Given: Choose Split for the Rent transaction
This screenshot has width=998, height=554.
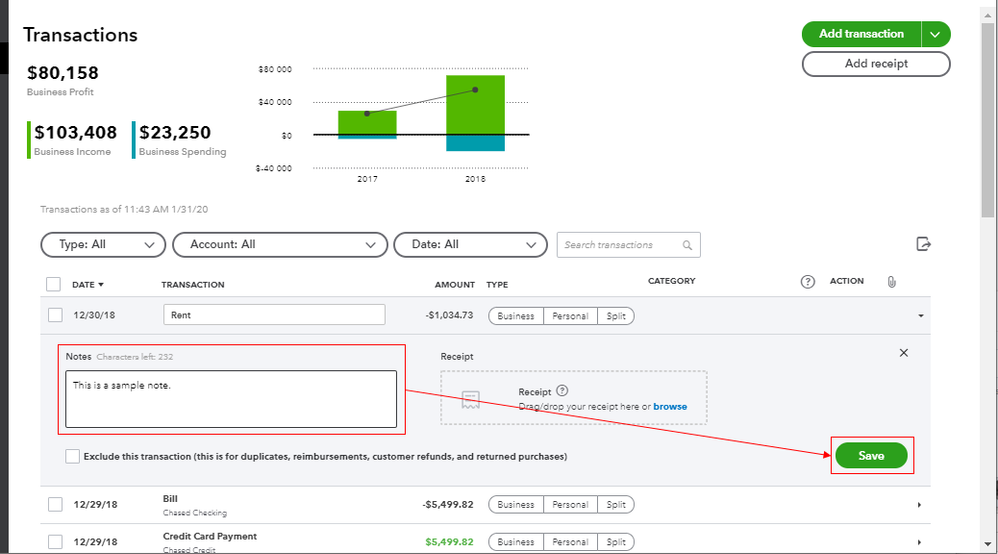Looking at the screenshot, I should pos(616,316).
